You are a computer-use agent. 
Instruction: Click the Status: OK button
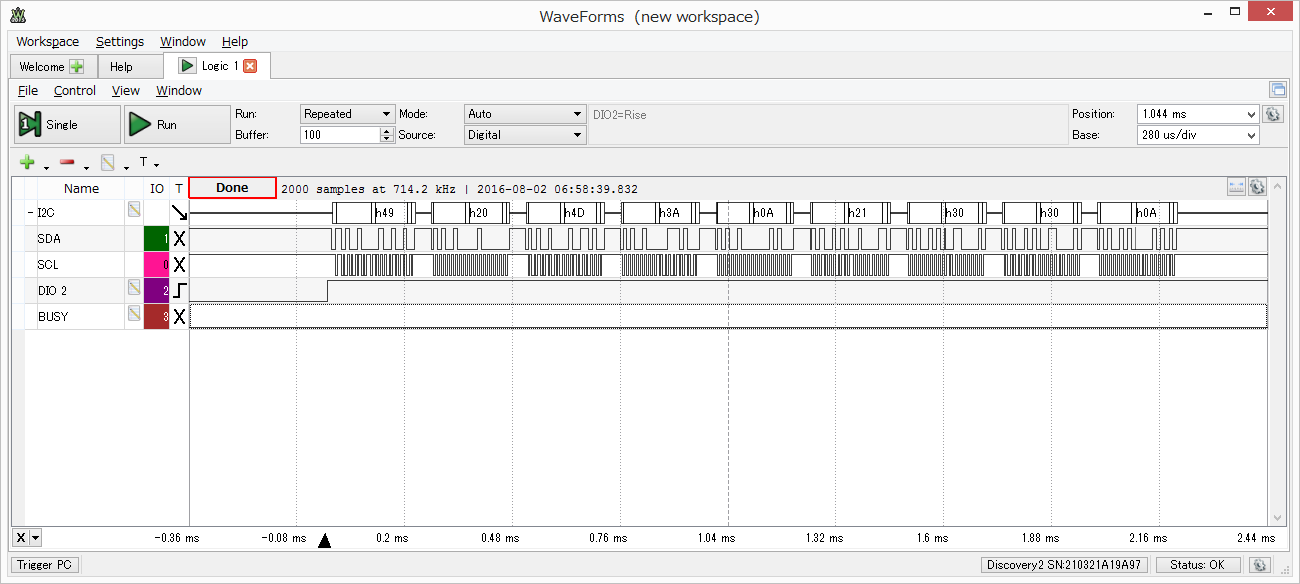click(1198, 565)
